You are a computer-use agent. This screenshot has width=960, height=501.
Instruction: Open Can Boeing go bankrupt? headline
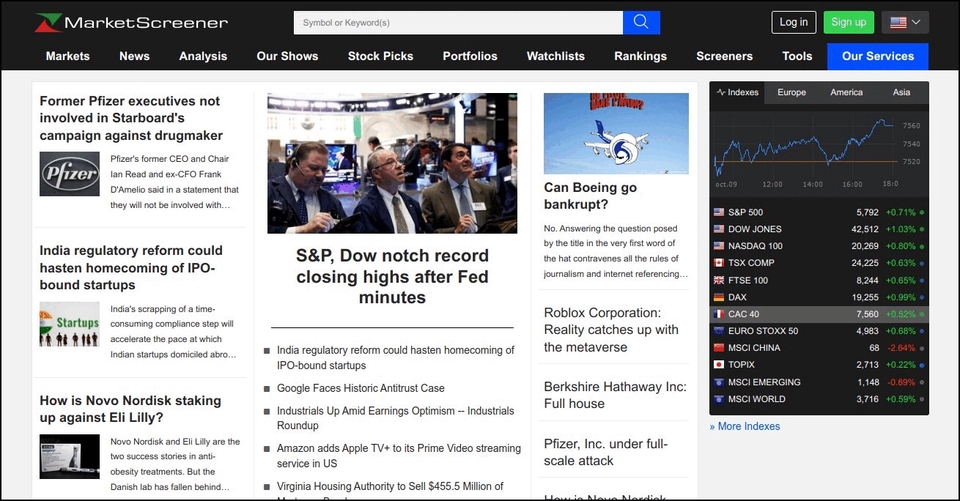click(x=590, y=196)
